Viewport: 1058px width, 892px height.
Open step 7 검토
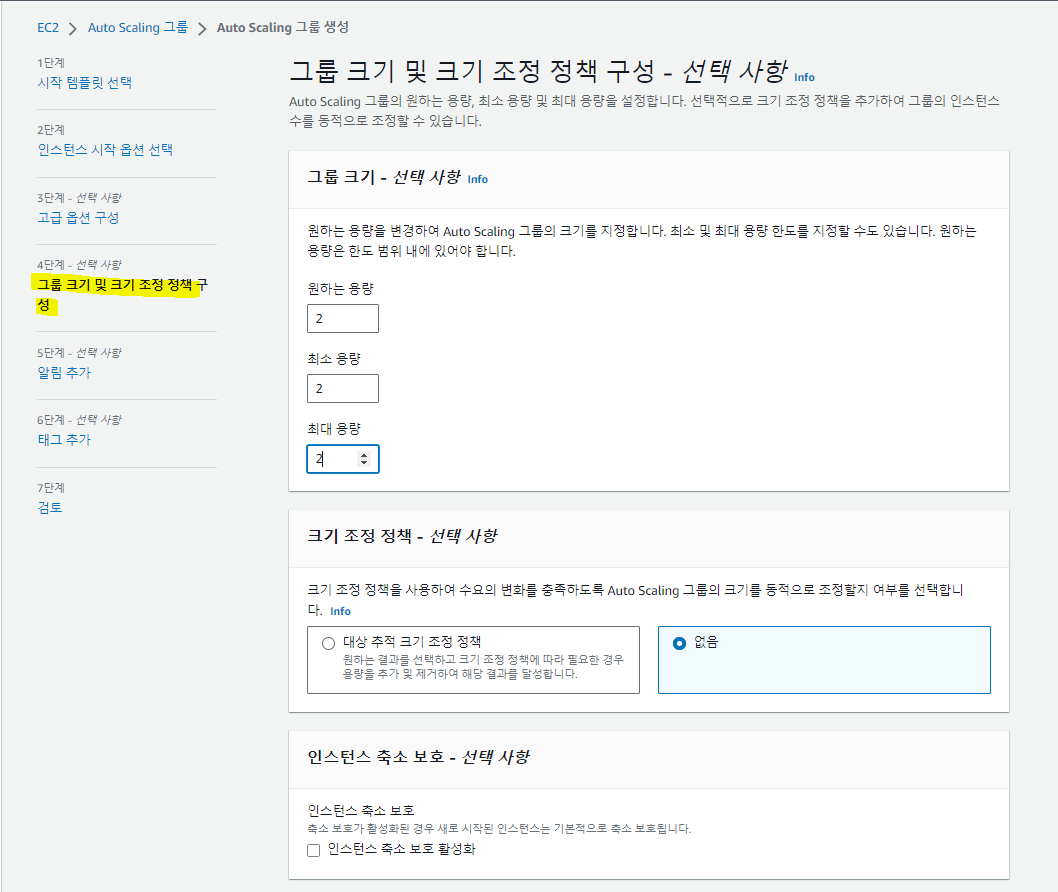(49, 507)
